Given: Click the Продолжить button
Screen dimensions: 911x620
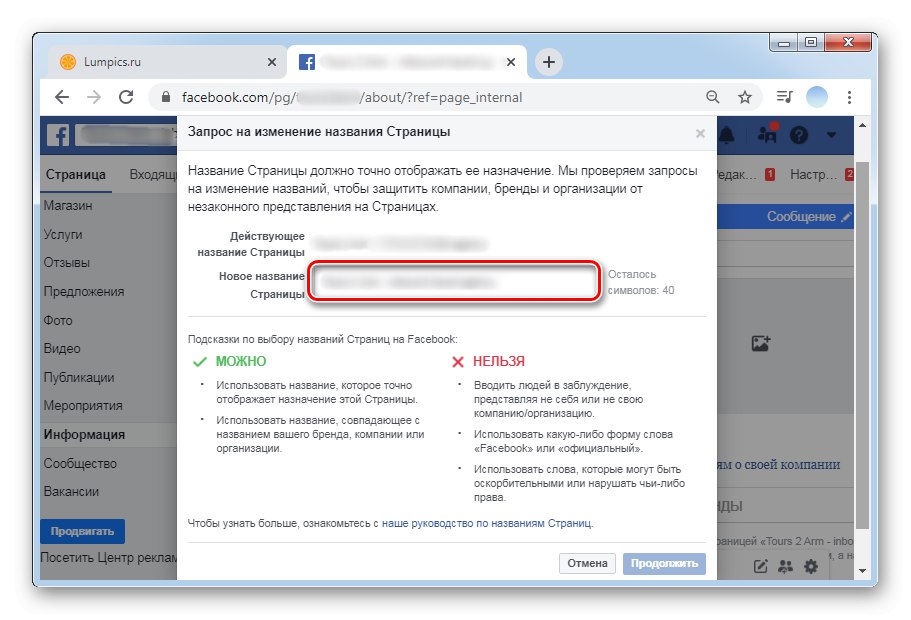Looking at the screenshot, I should coord(664,563).
